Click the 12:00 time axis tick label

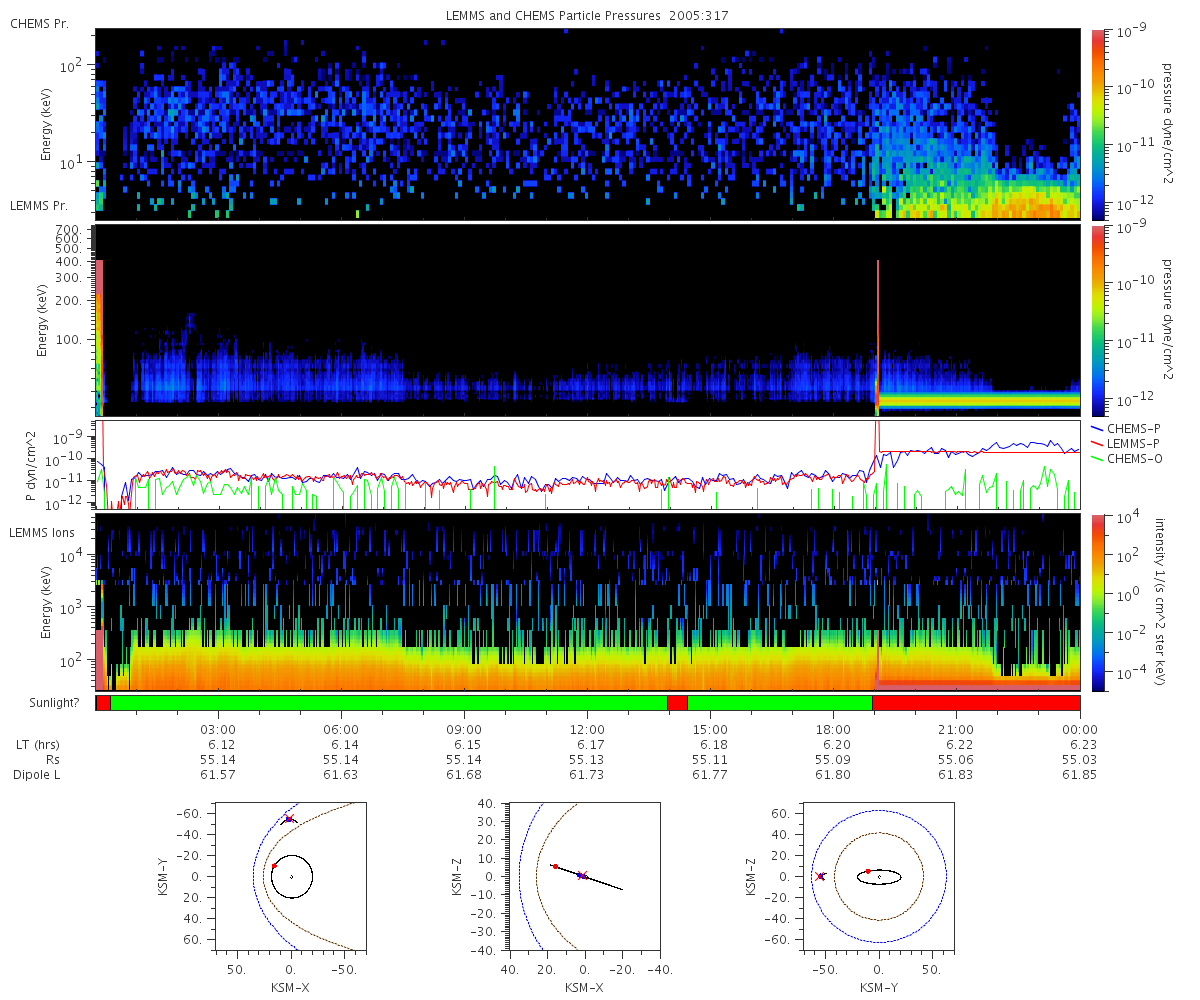[x=587, y=730]
